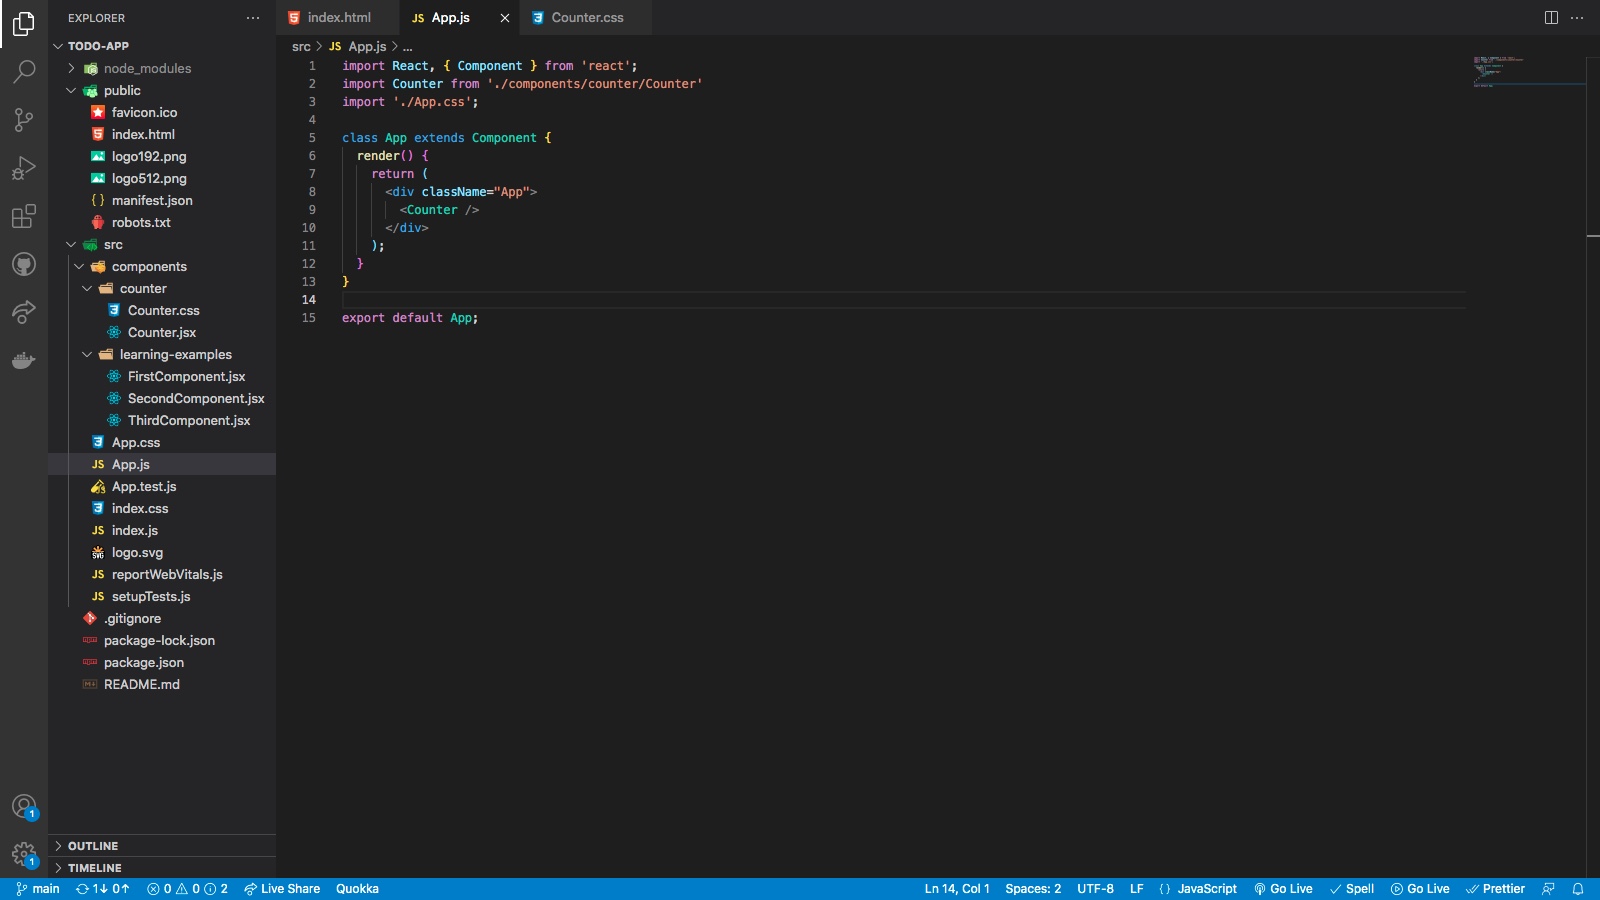This screenshot has height=900, width=1600.
Task: Change file encoding UTF-8
Action: [x=1095, y=889]
